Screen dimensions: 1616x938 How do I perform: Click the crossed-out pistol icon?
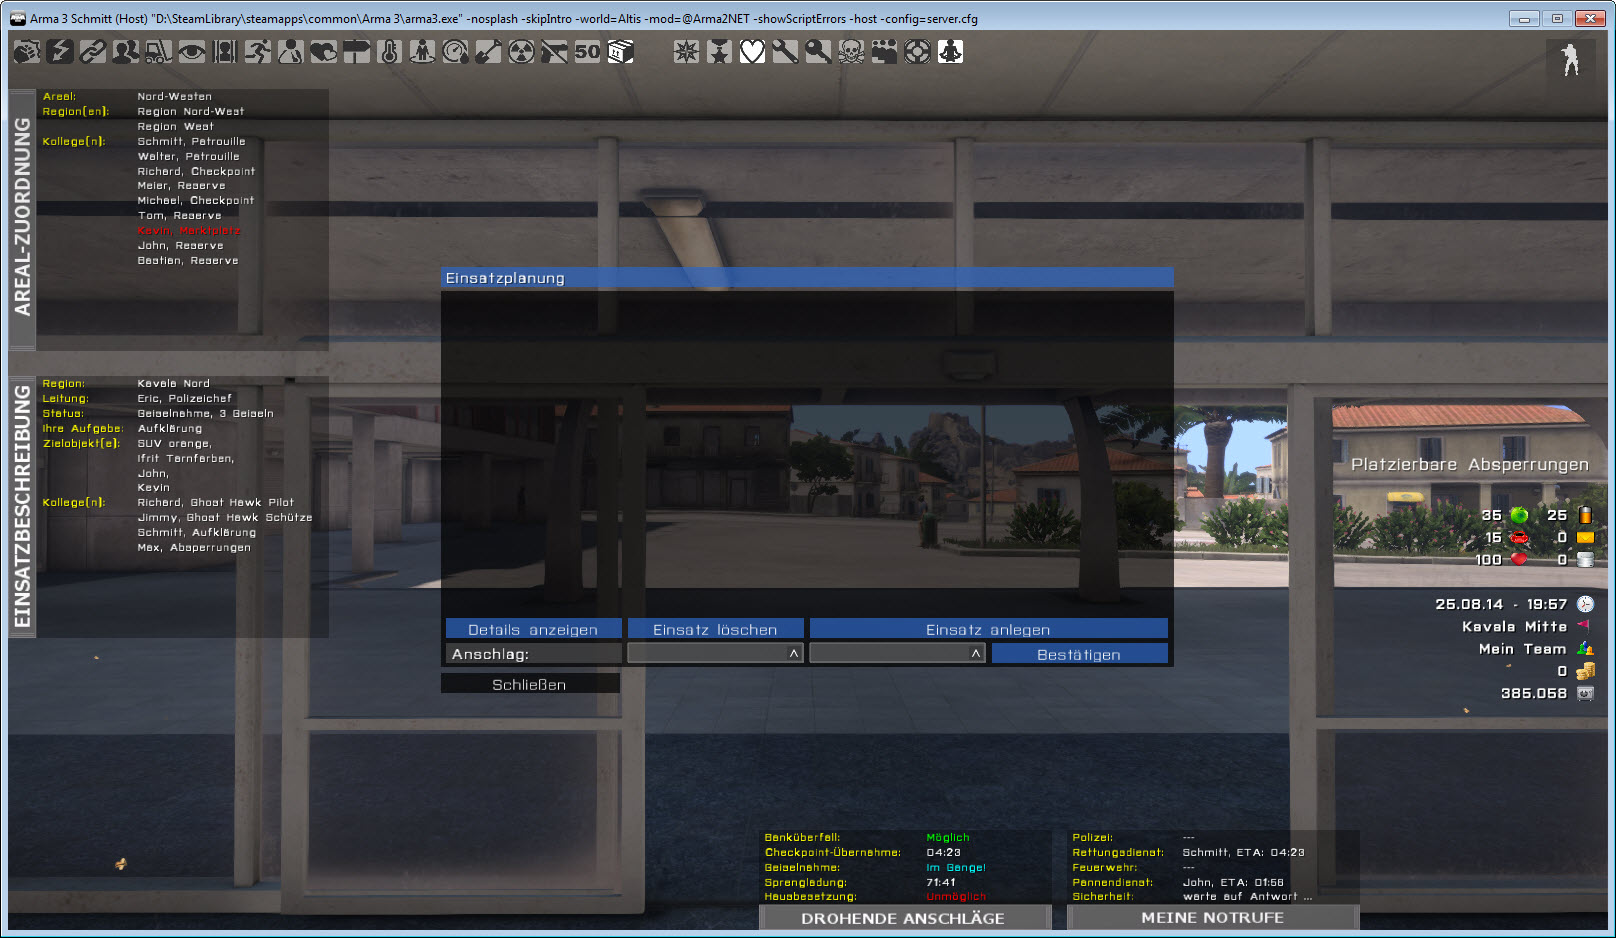555,51
